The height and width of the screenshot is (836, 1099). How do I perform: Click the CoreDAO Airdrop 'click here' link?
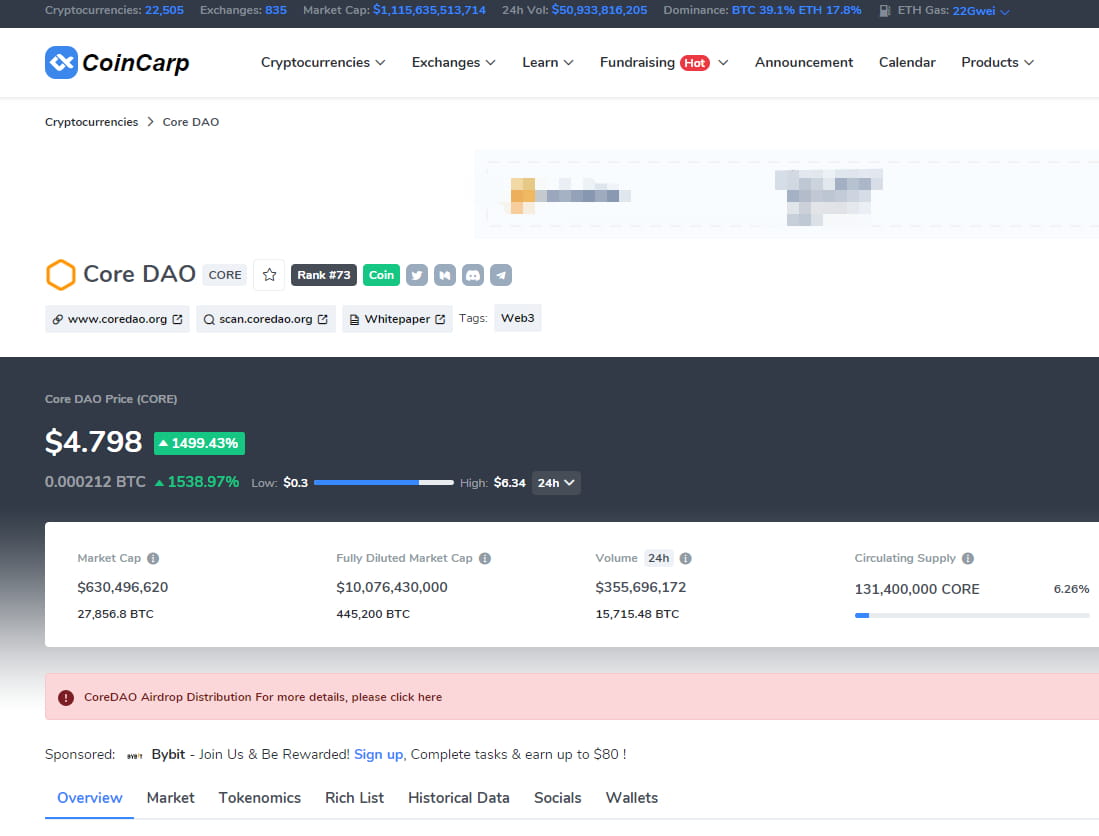point(420,697)
